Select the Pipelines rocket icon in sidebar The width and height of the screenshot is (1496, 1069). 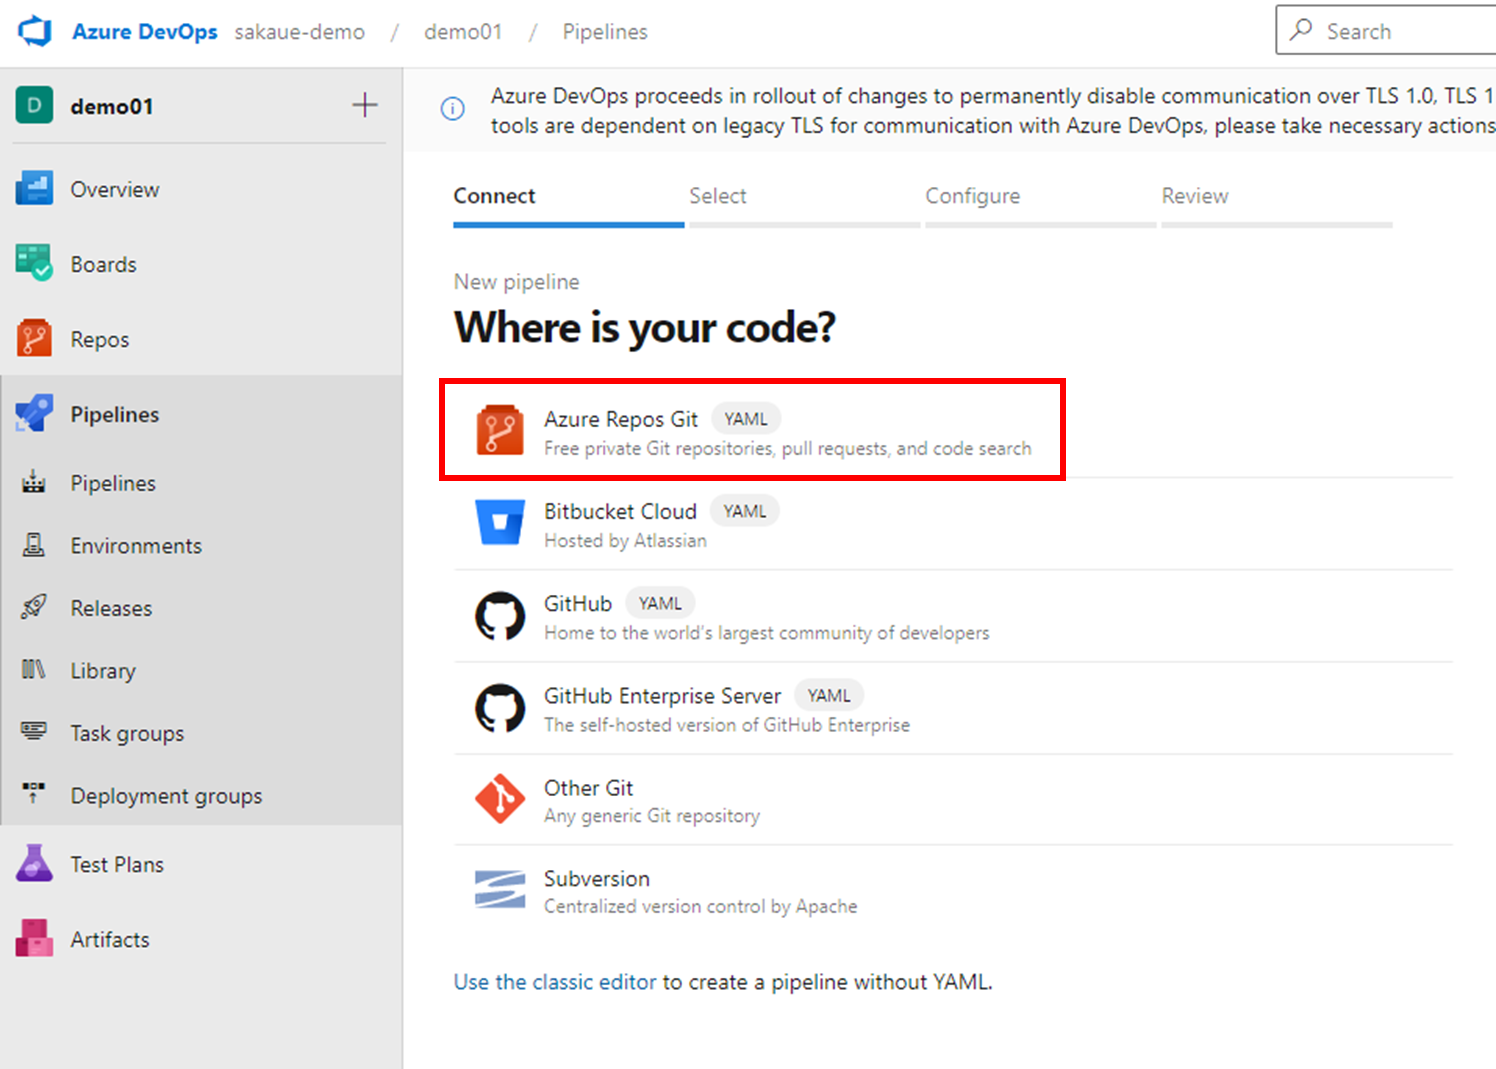point(34,414)
